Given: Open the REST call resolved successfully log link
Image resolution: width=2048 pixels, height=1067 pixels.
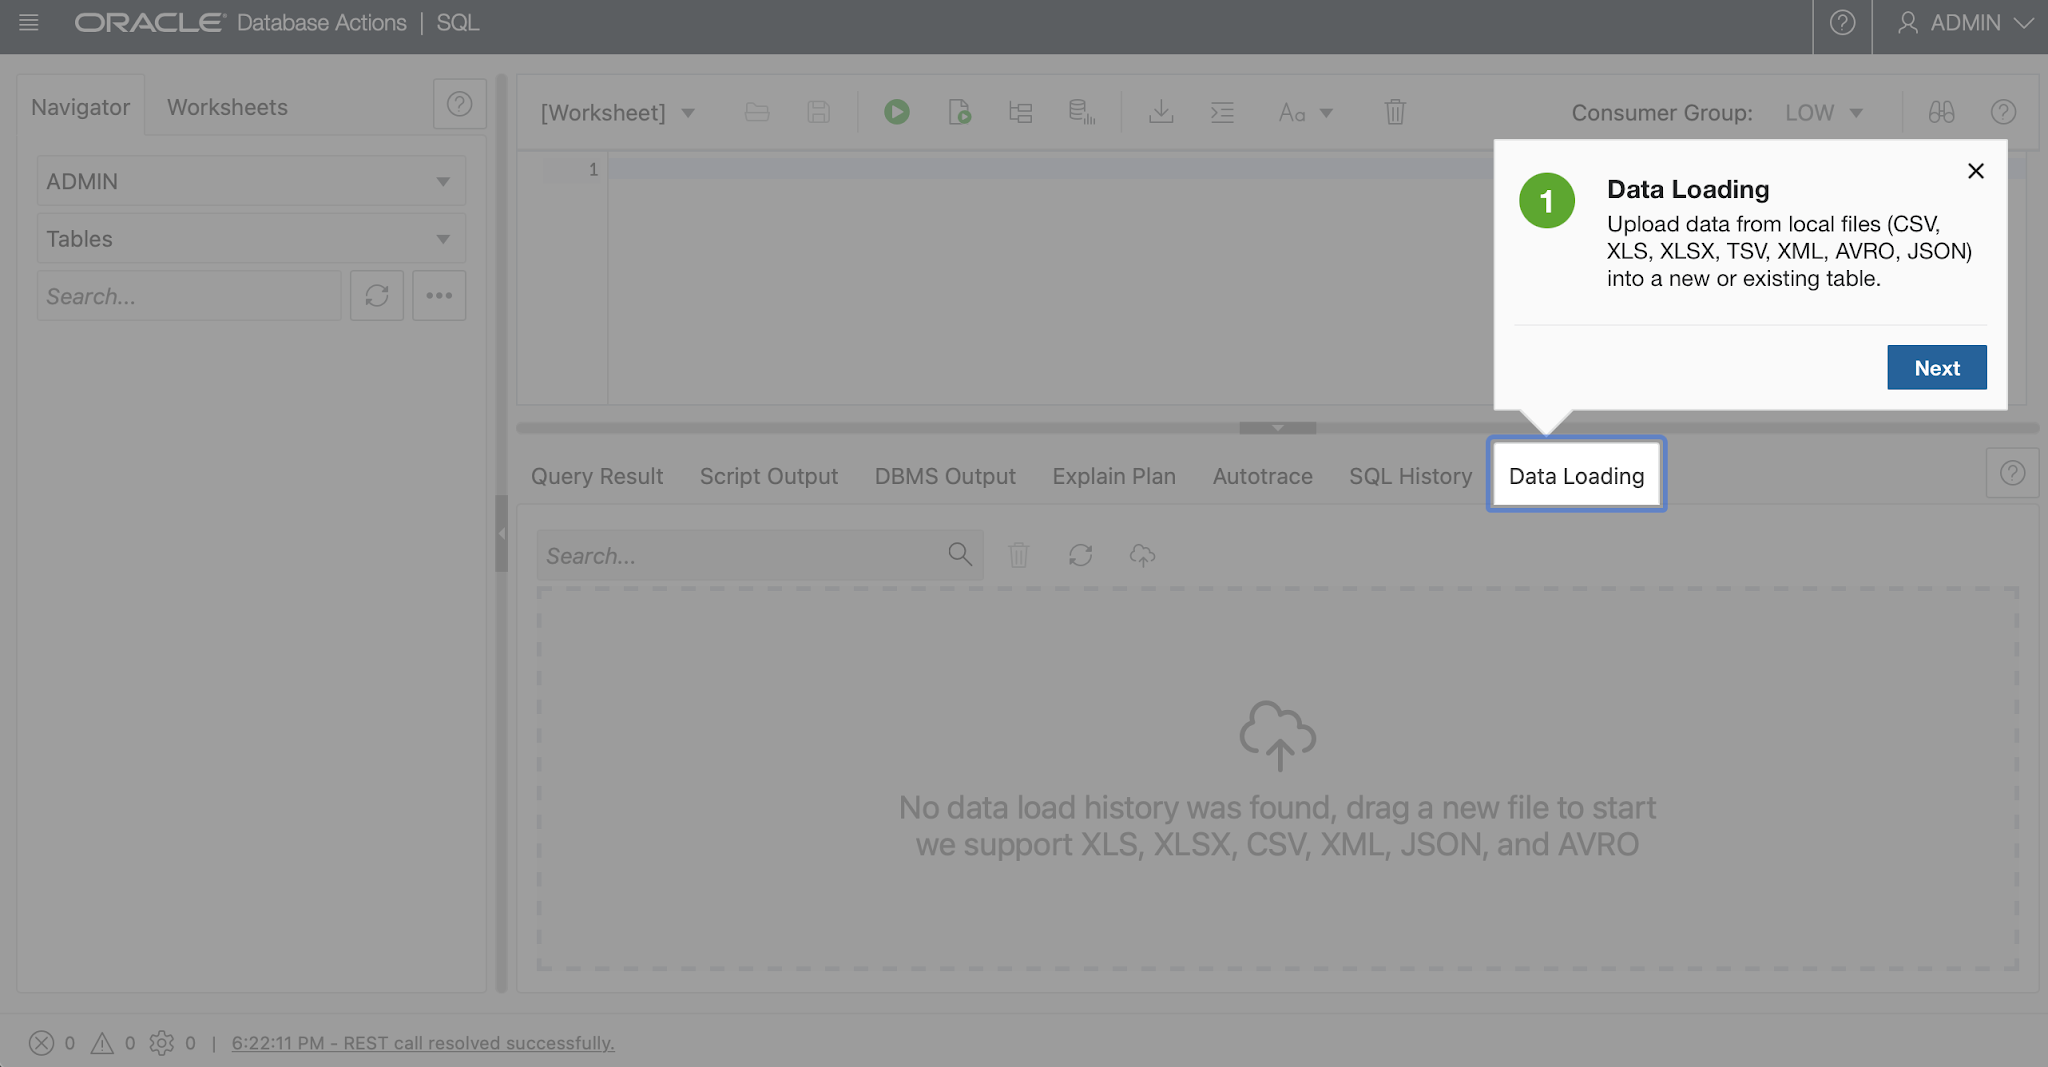Looking at the screenshot, I should (x=423, y=1042).
